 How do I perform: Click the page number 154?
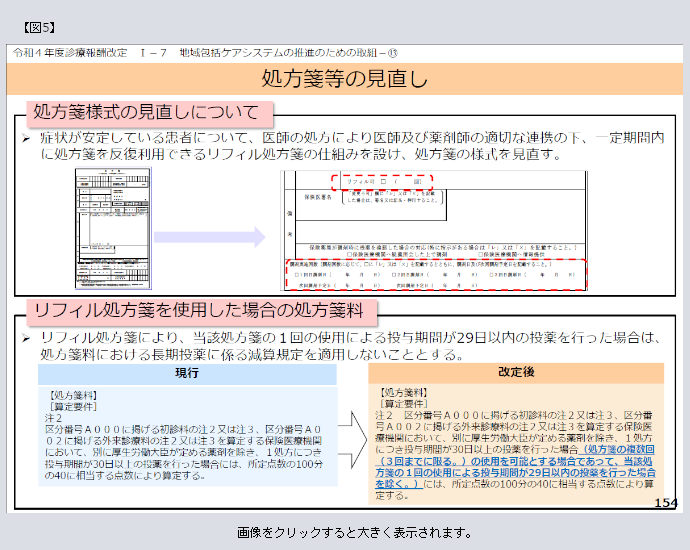pos(666,502)
